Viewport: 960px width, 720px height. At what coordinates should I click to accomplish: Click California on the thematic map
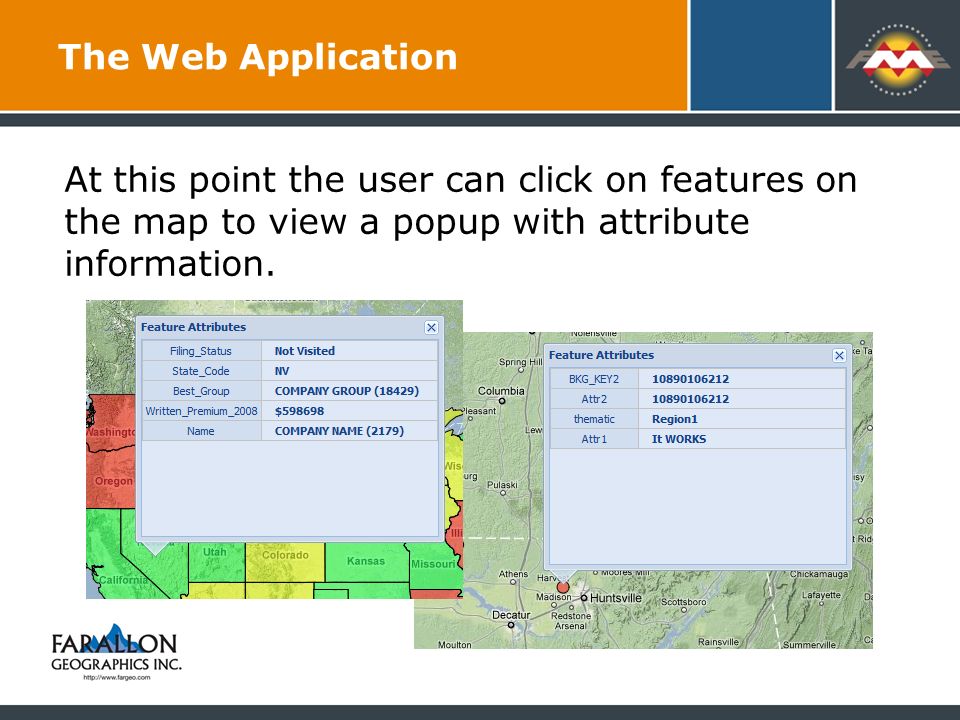pos(122,579)
